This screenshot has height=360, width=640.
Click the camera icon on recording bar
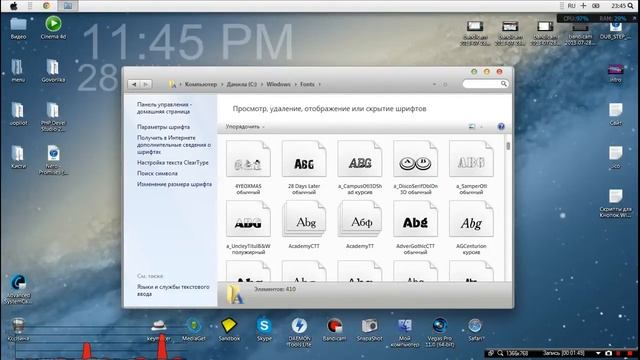click(609, 353)
